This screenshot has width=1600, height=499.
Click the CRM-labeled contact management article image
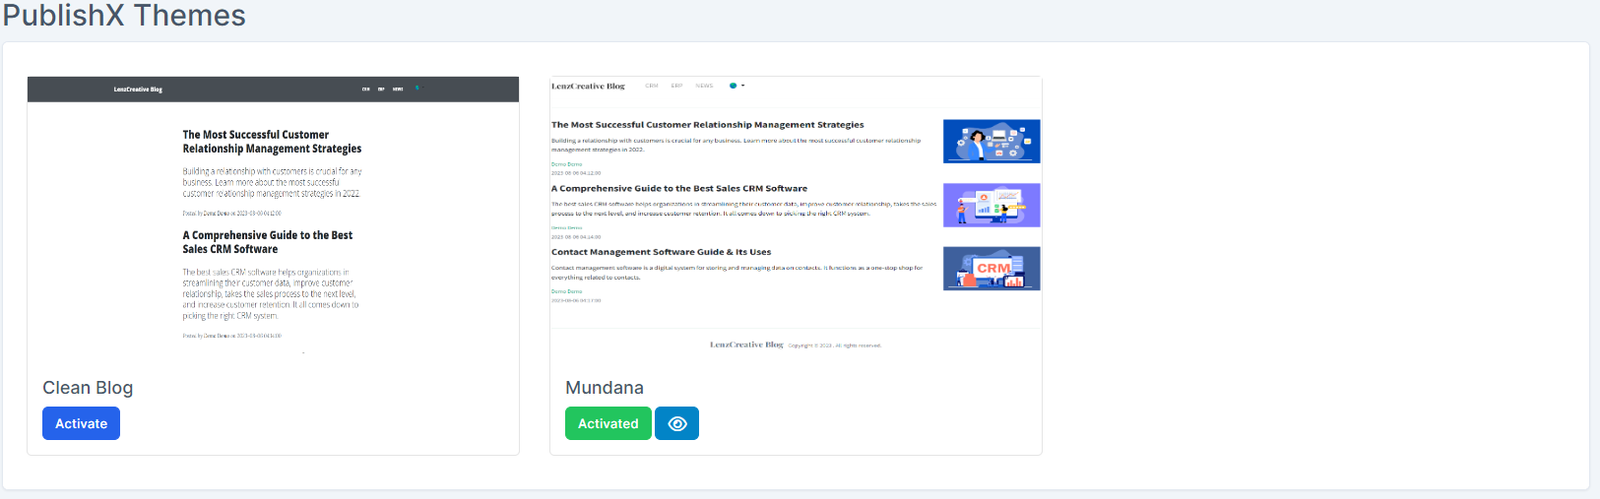(x=991, y=269)
